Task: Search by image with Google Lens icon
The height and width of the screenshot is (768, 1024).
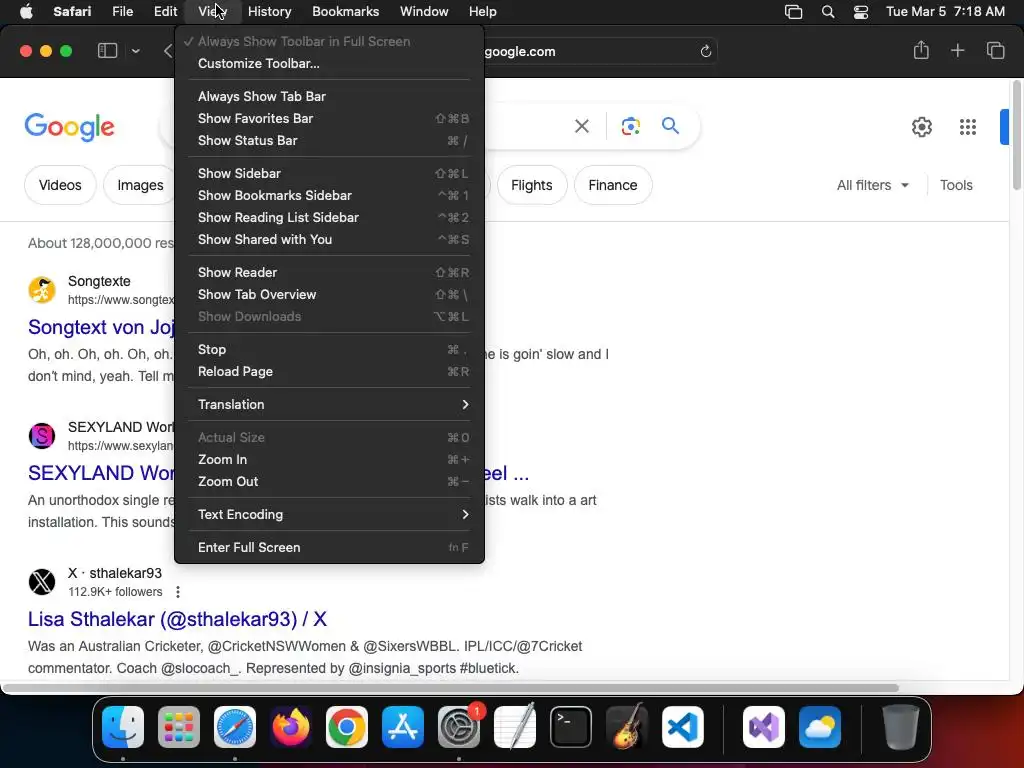Action: point(630,126)
